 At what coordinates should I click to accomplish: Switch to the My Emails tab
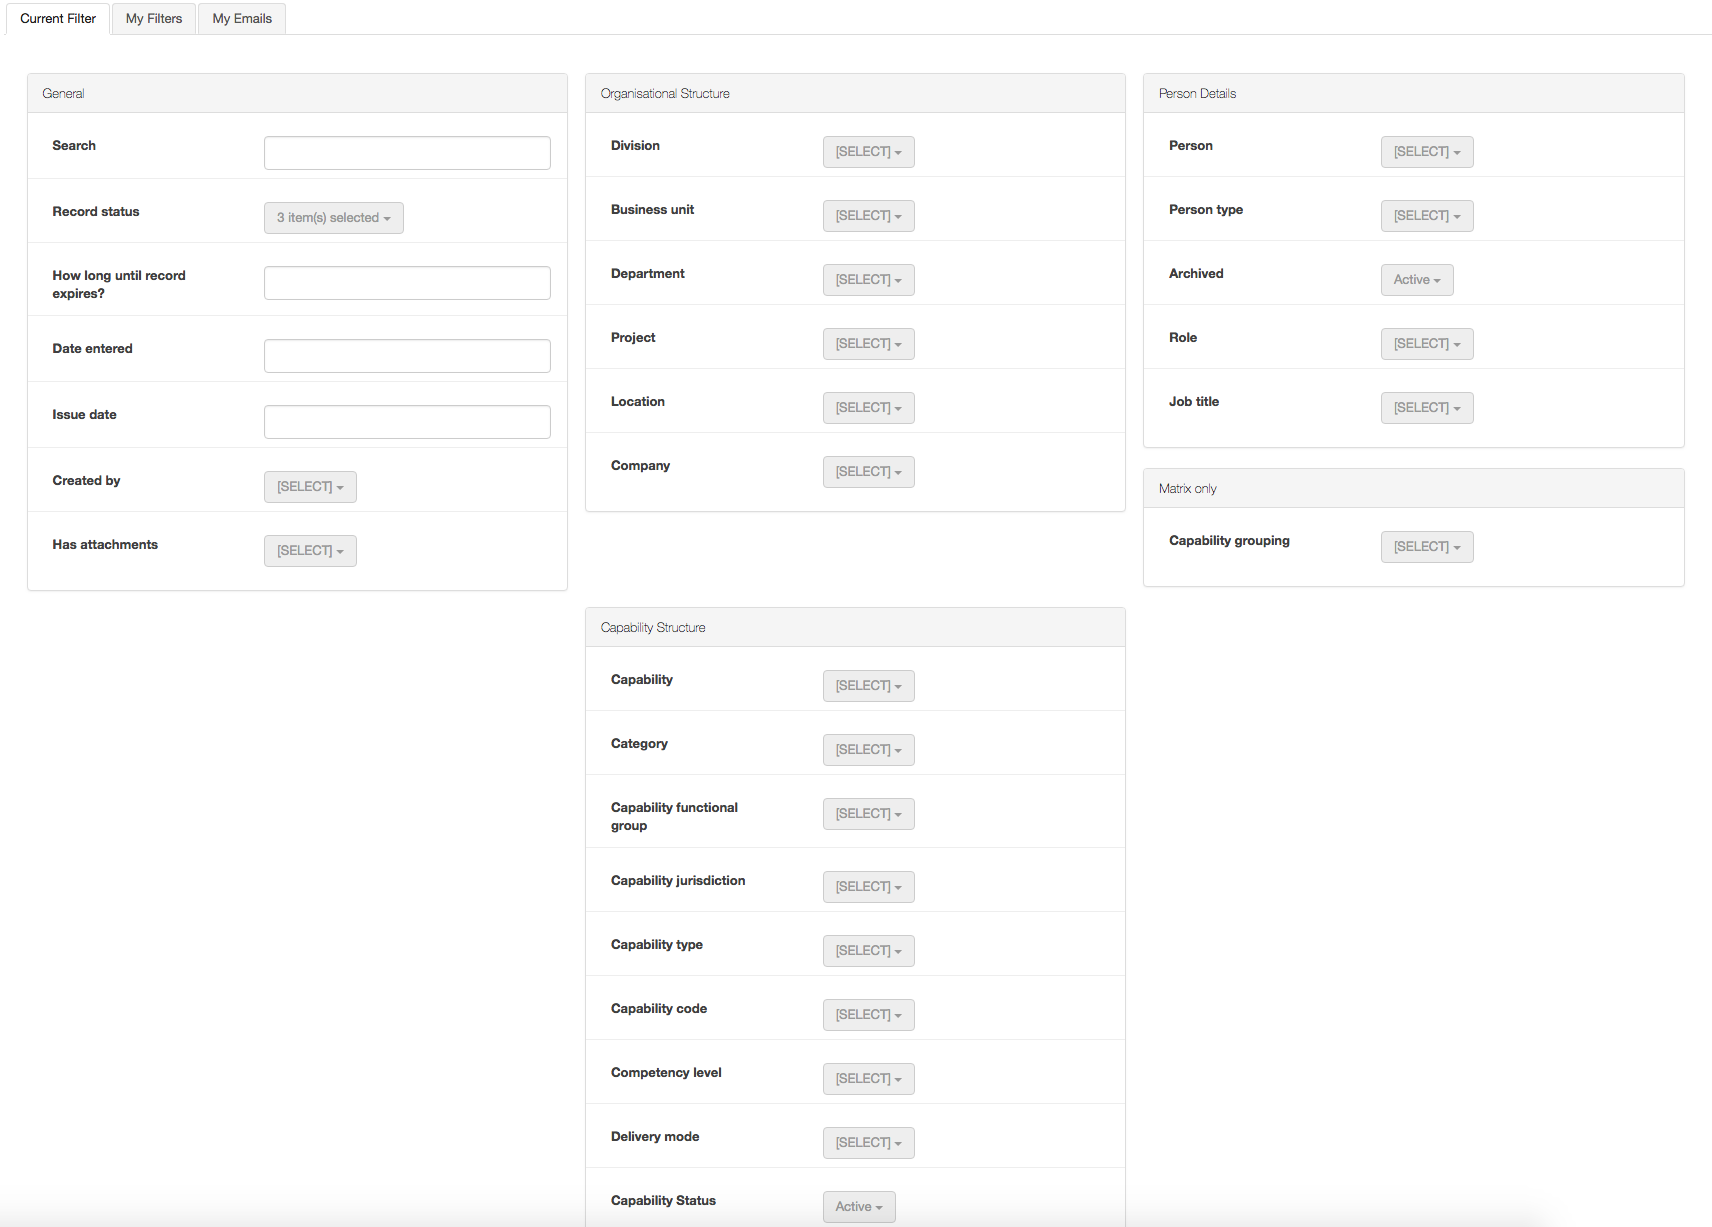click(242, 19)
